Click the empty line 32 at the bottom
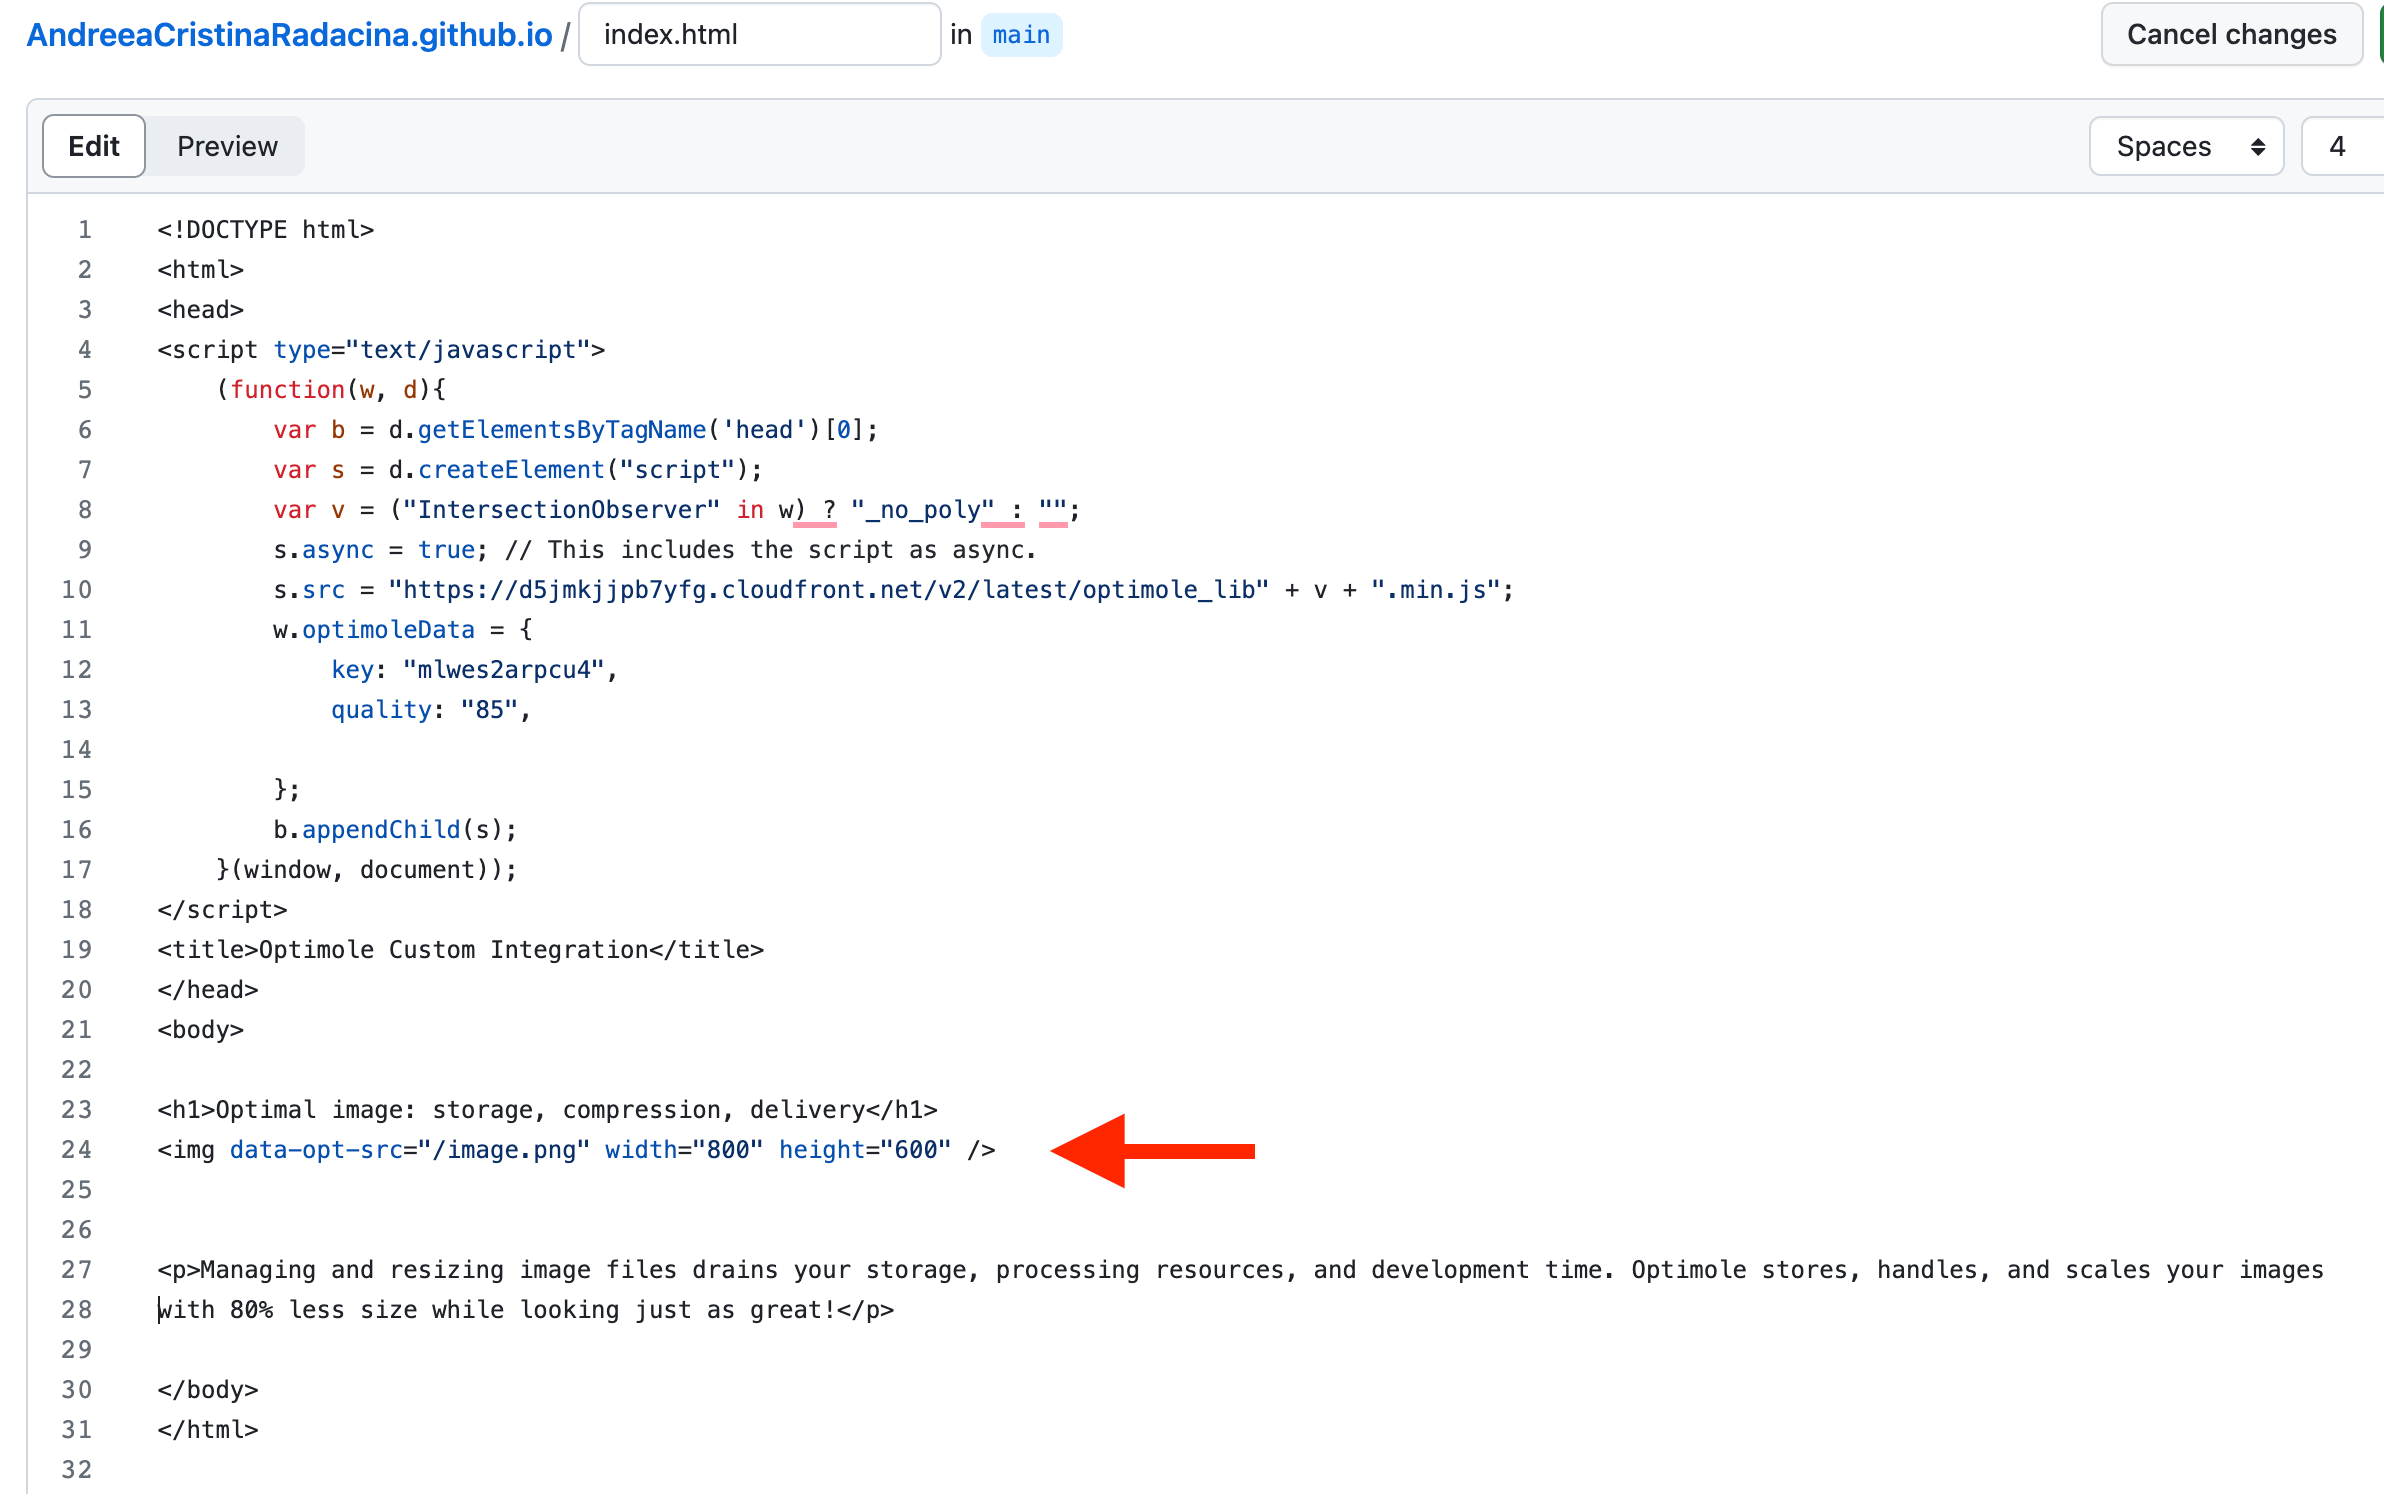 click(600, 1470)
